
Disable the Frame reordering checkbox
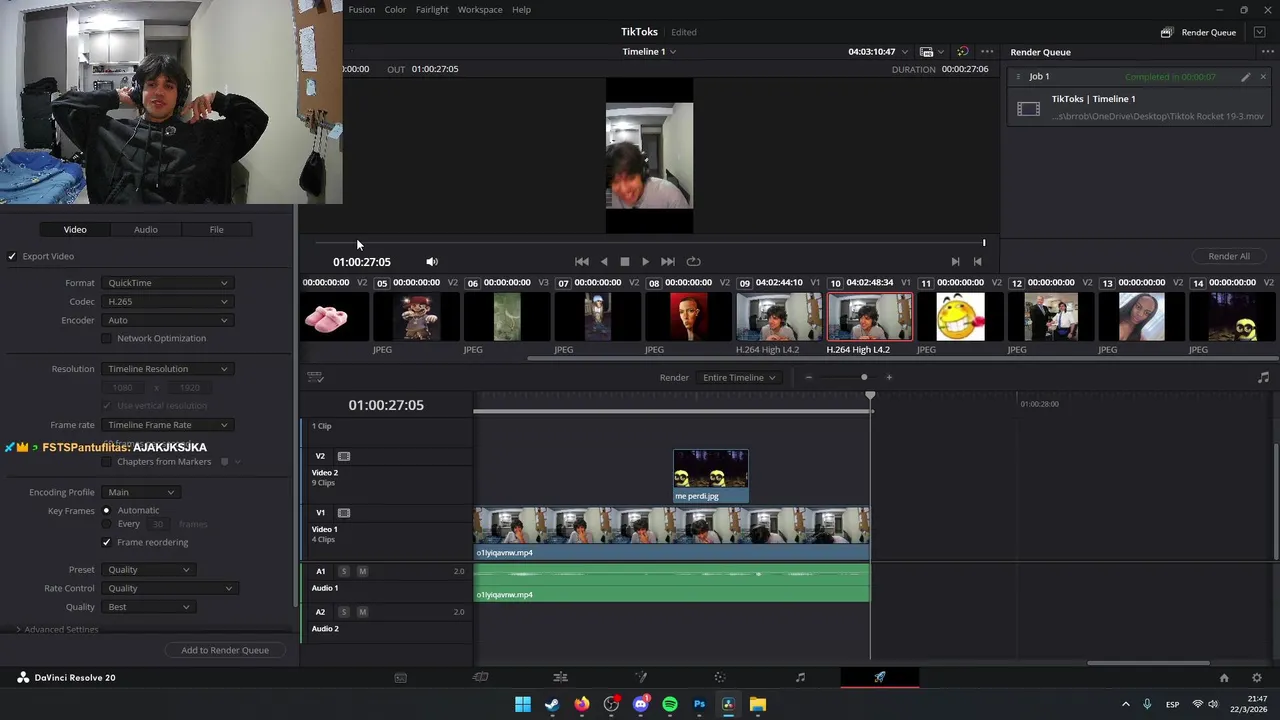coord(107,542)
